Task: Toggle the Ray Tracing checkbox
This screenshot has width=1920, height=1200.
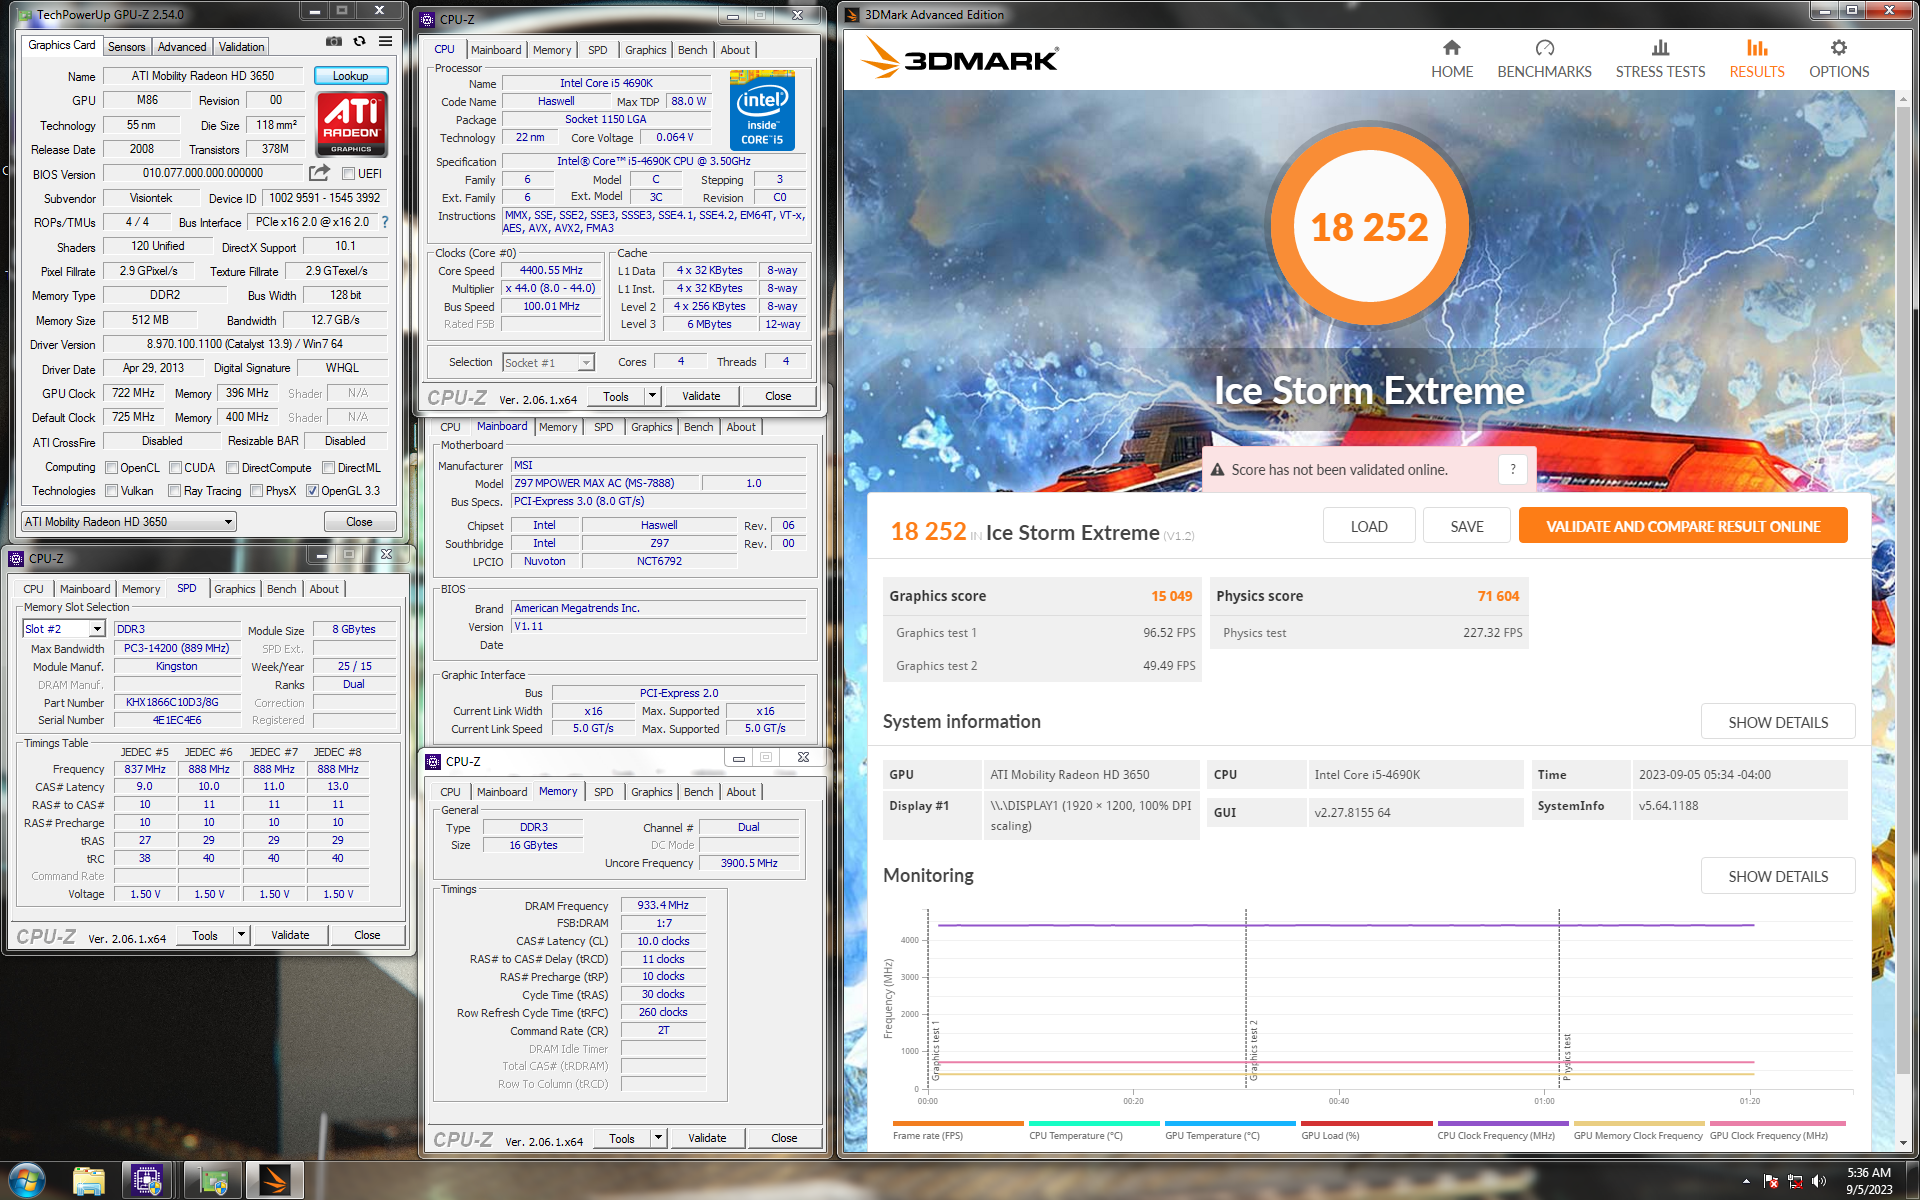Action: coord(174,490)
